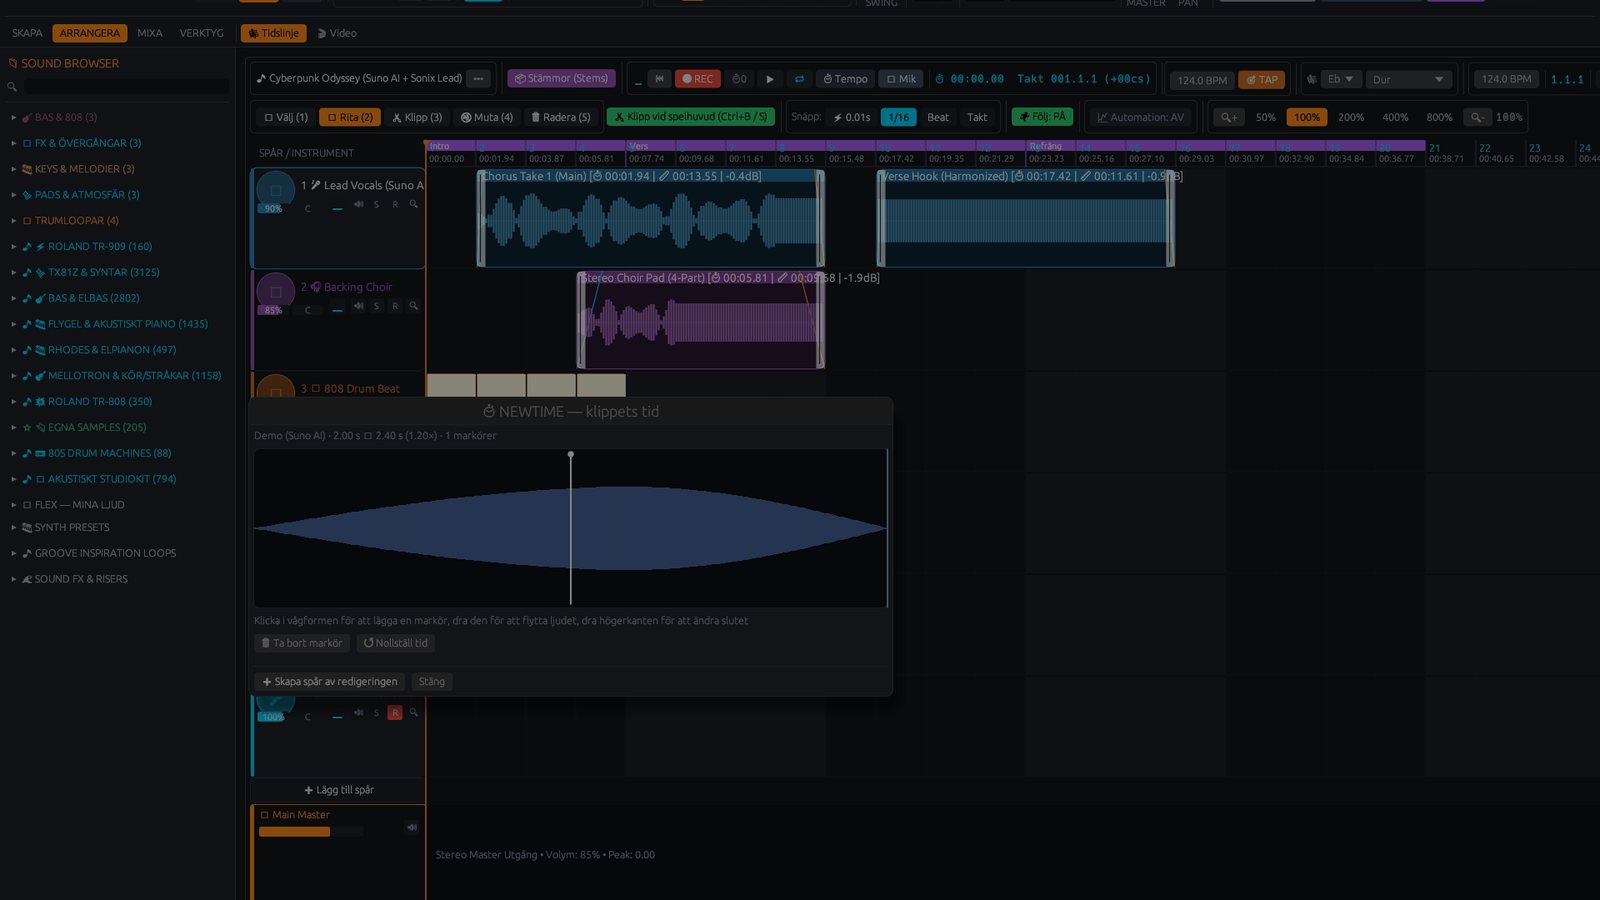Viewport: 1600px width, 900px height.
Task: Set snap to Takt
Action: [x=977, y=117]
